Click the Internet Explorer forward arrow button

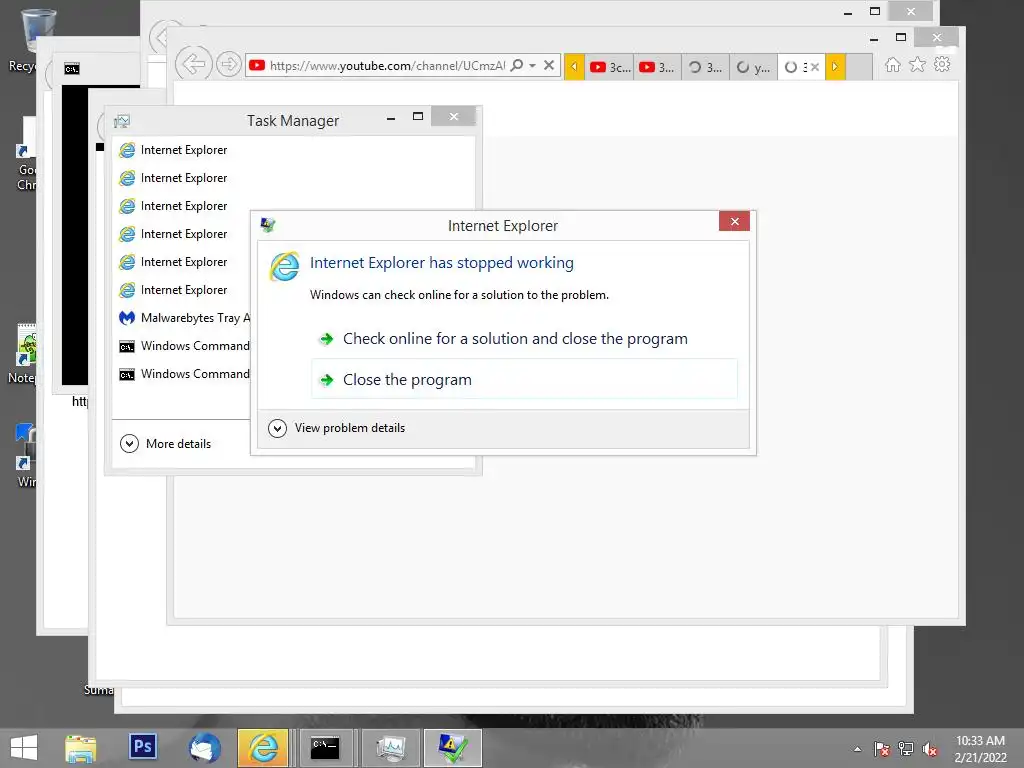tap(229, 64)
